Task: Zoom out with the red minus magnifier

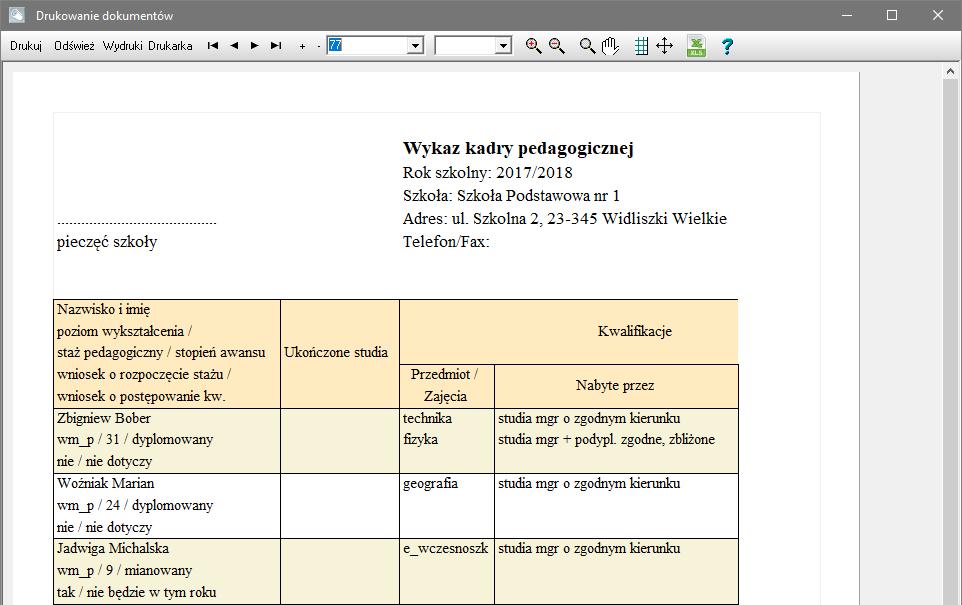Action: [556, 46]
